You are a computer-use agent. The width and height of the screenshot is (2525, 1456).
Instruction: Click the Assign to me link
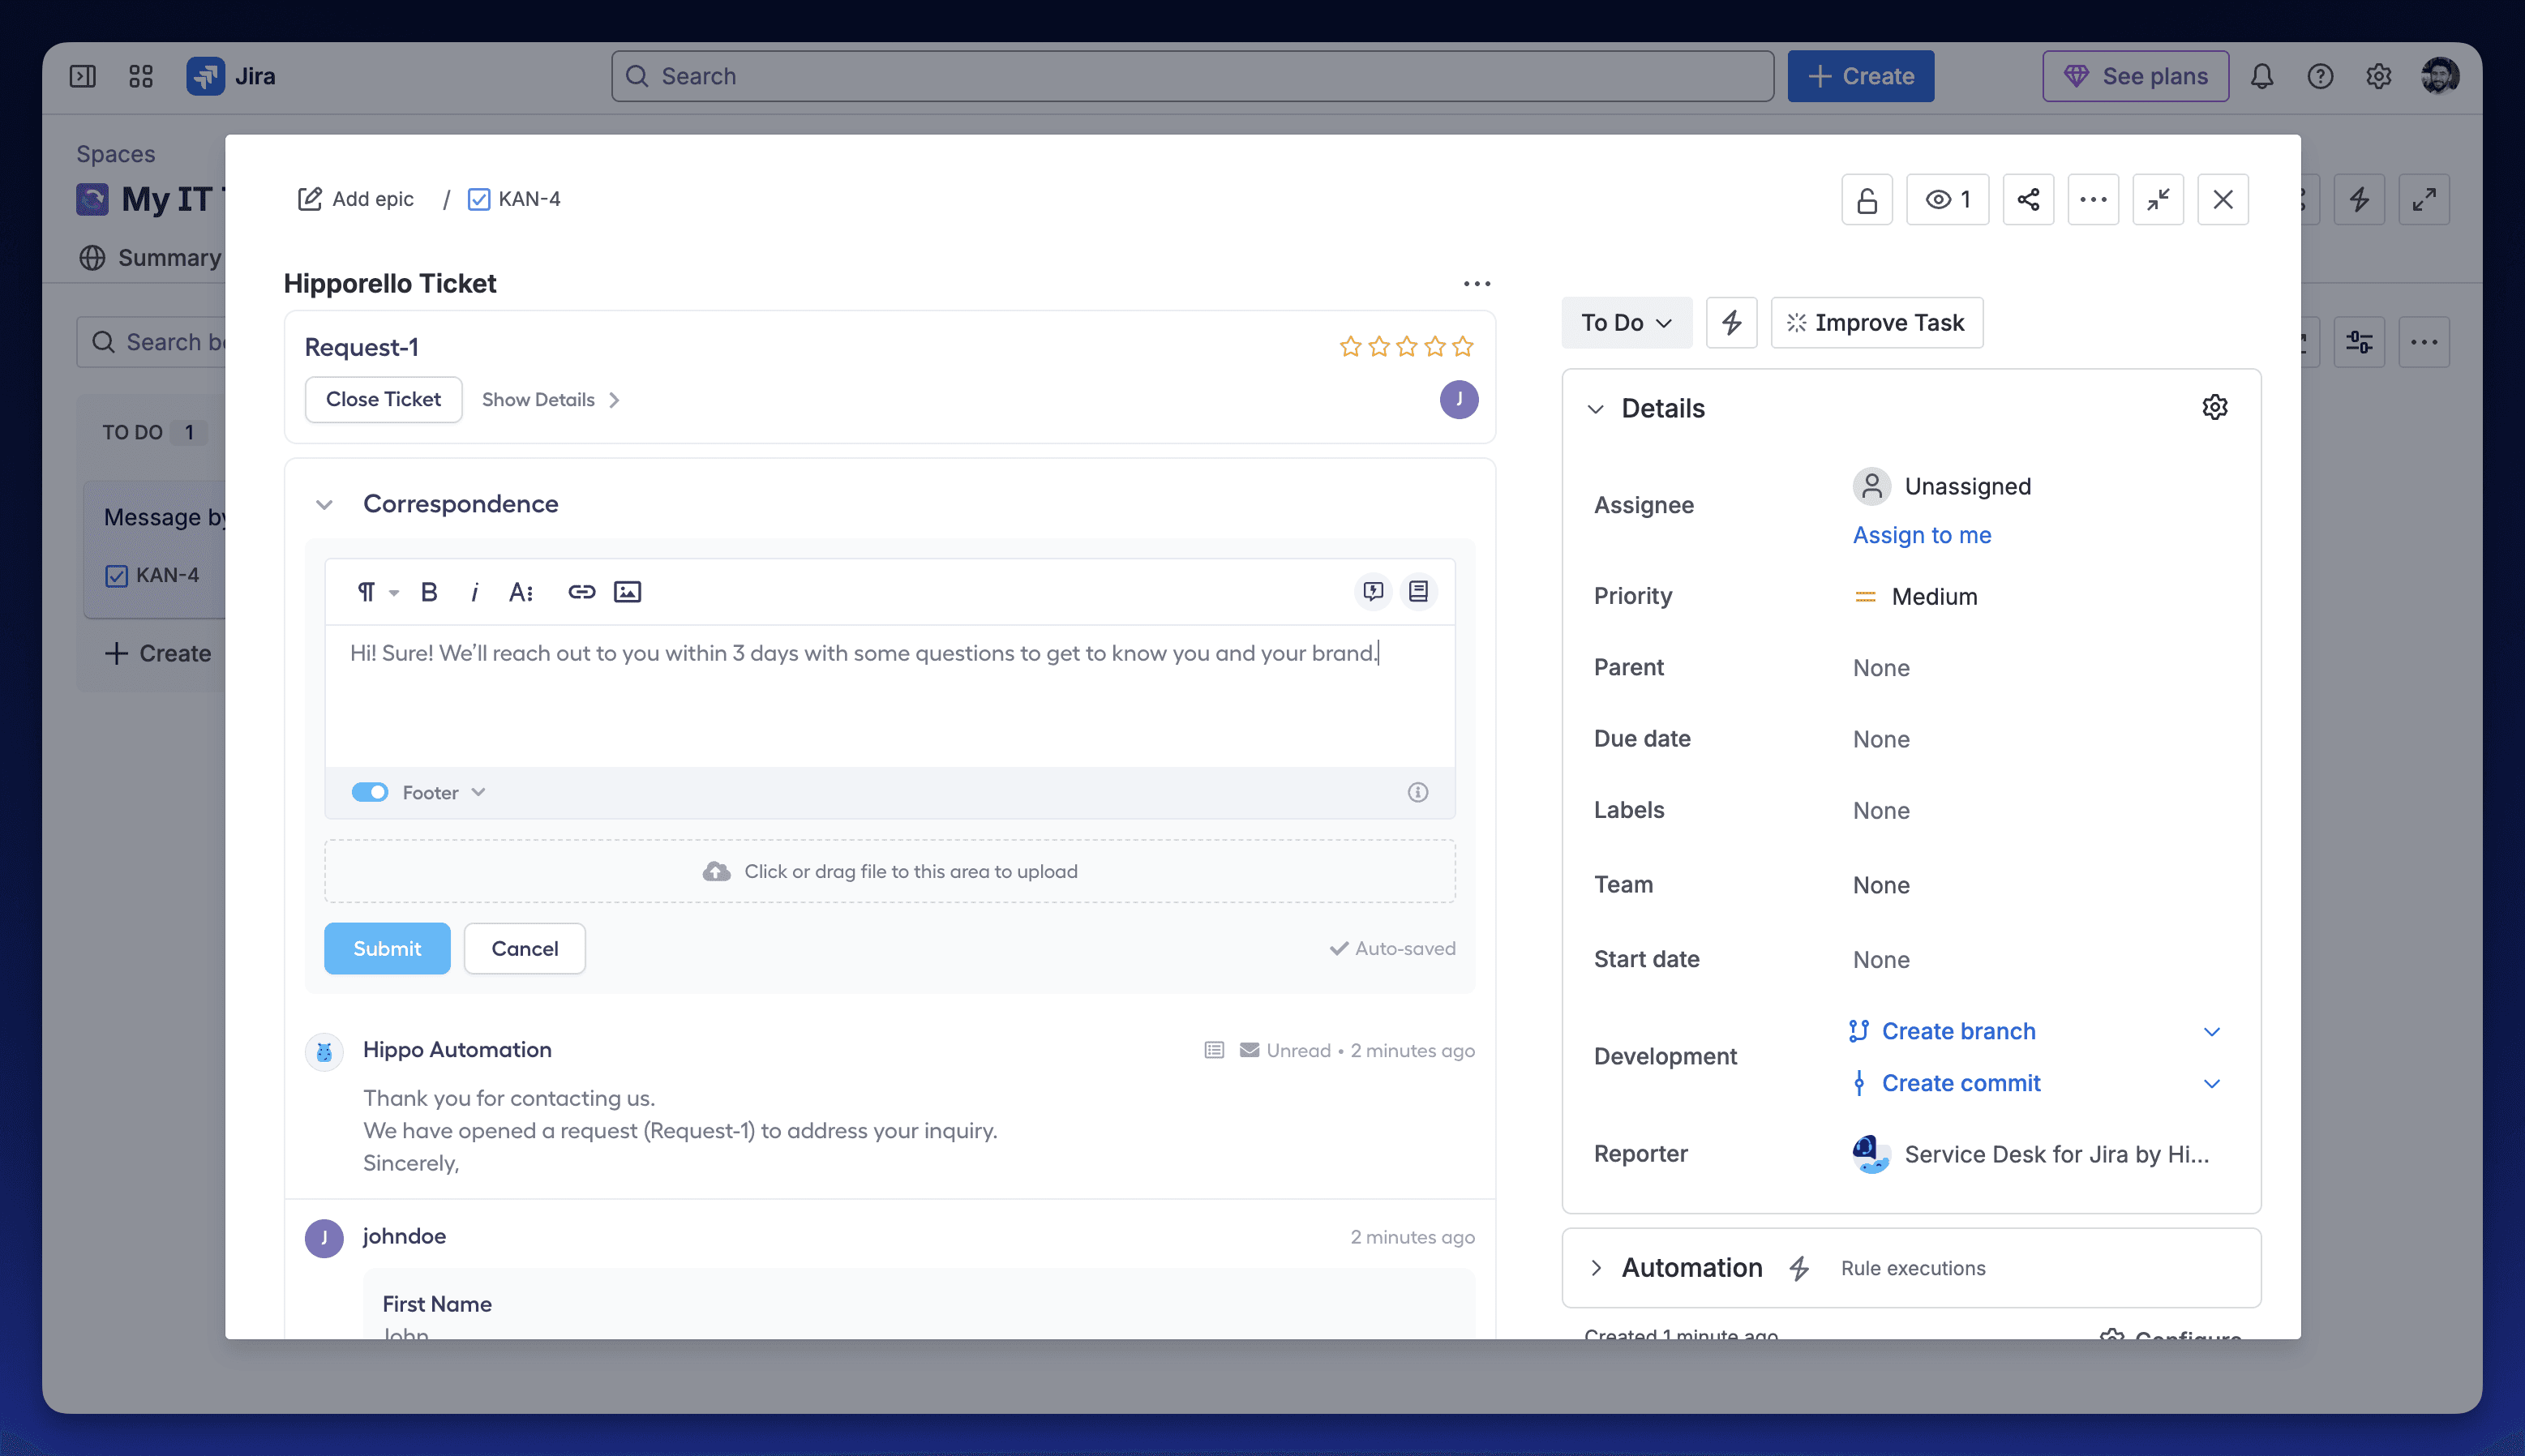(1921, 535)
